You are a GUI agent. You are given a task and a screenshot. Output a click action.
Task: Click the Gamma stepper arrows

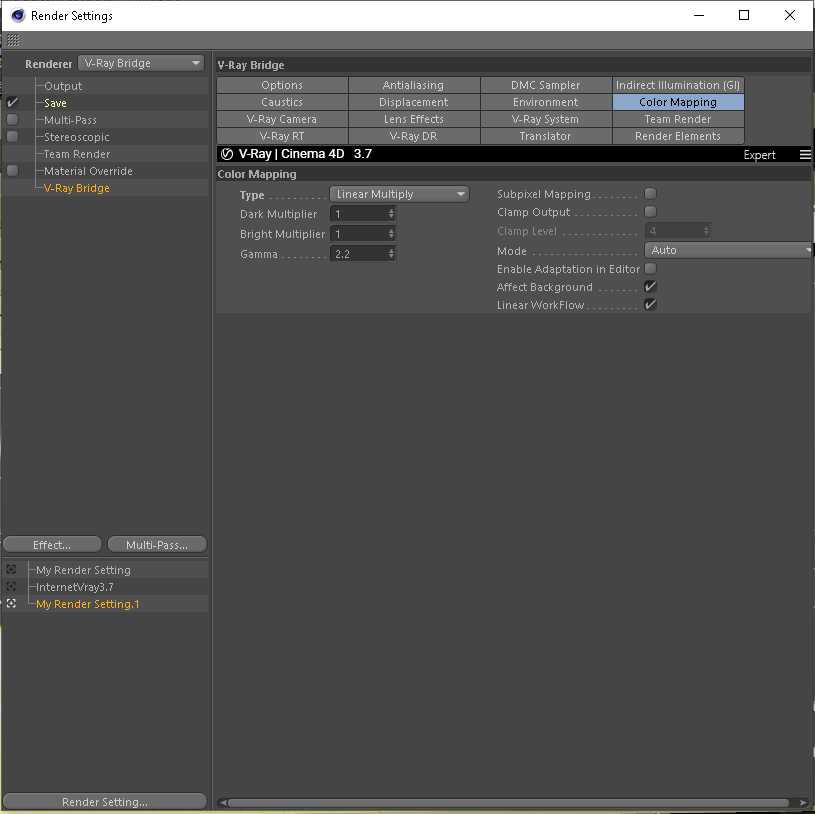pyautogui.click(x=391, y=254)
